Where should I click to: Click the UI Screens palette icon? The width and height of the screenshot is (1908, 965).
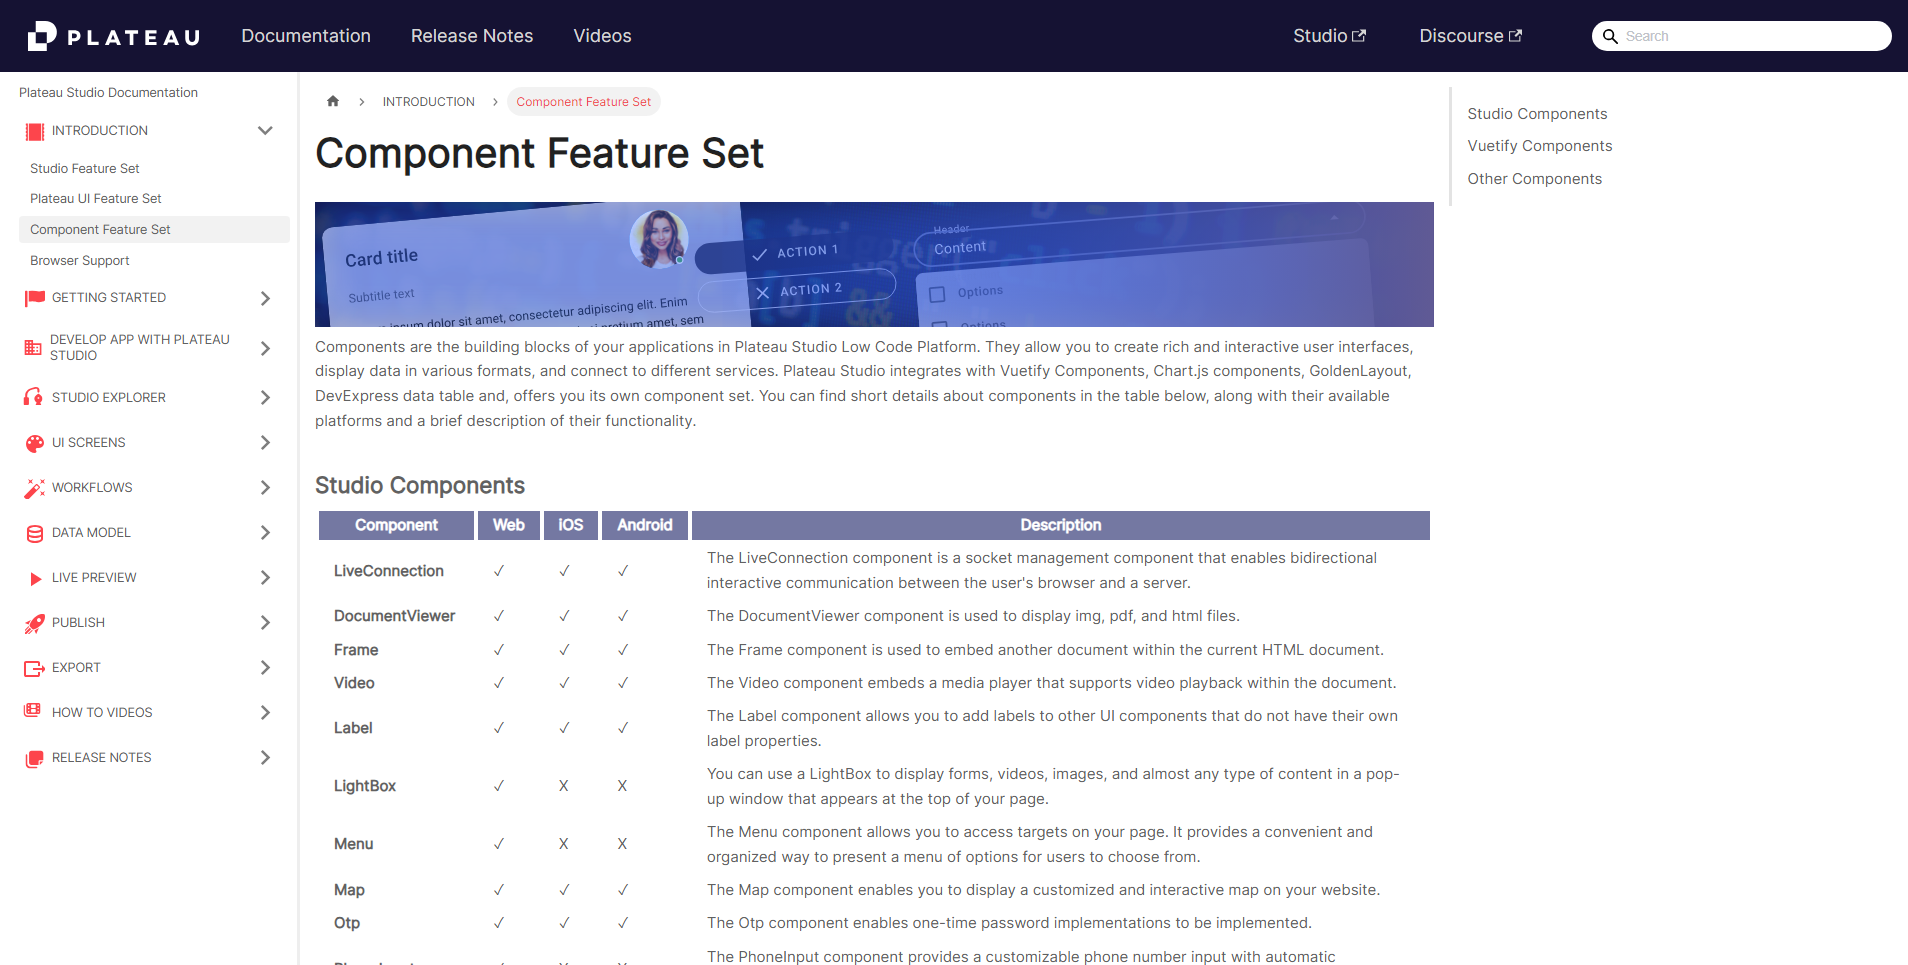pyautogui.click(x=35, y=443)
